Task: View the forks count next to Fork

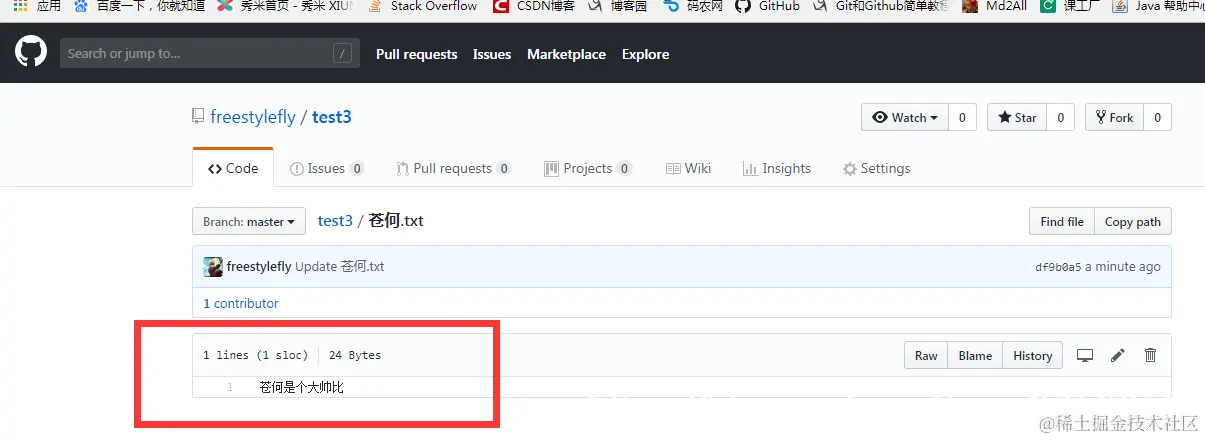Action: [x=1157, y=117]
